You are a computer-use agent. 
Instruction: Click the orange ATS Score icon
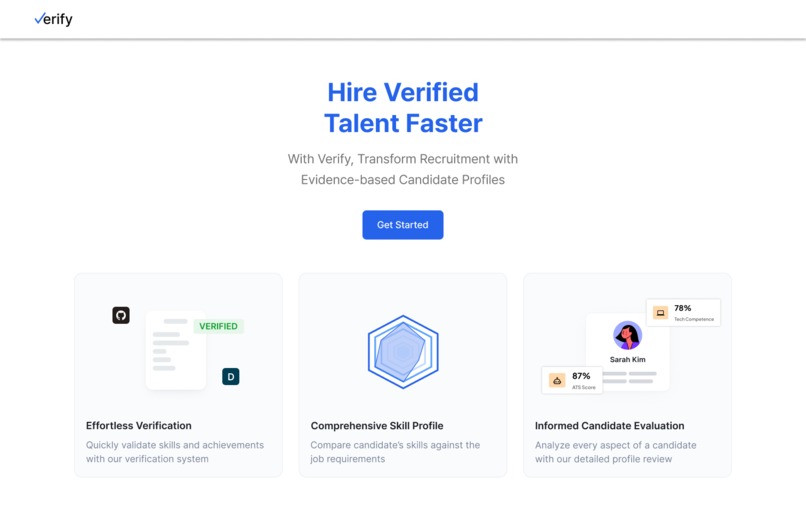pos(557,380)
